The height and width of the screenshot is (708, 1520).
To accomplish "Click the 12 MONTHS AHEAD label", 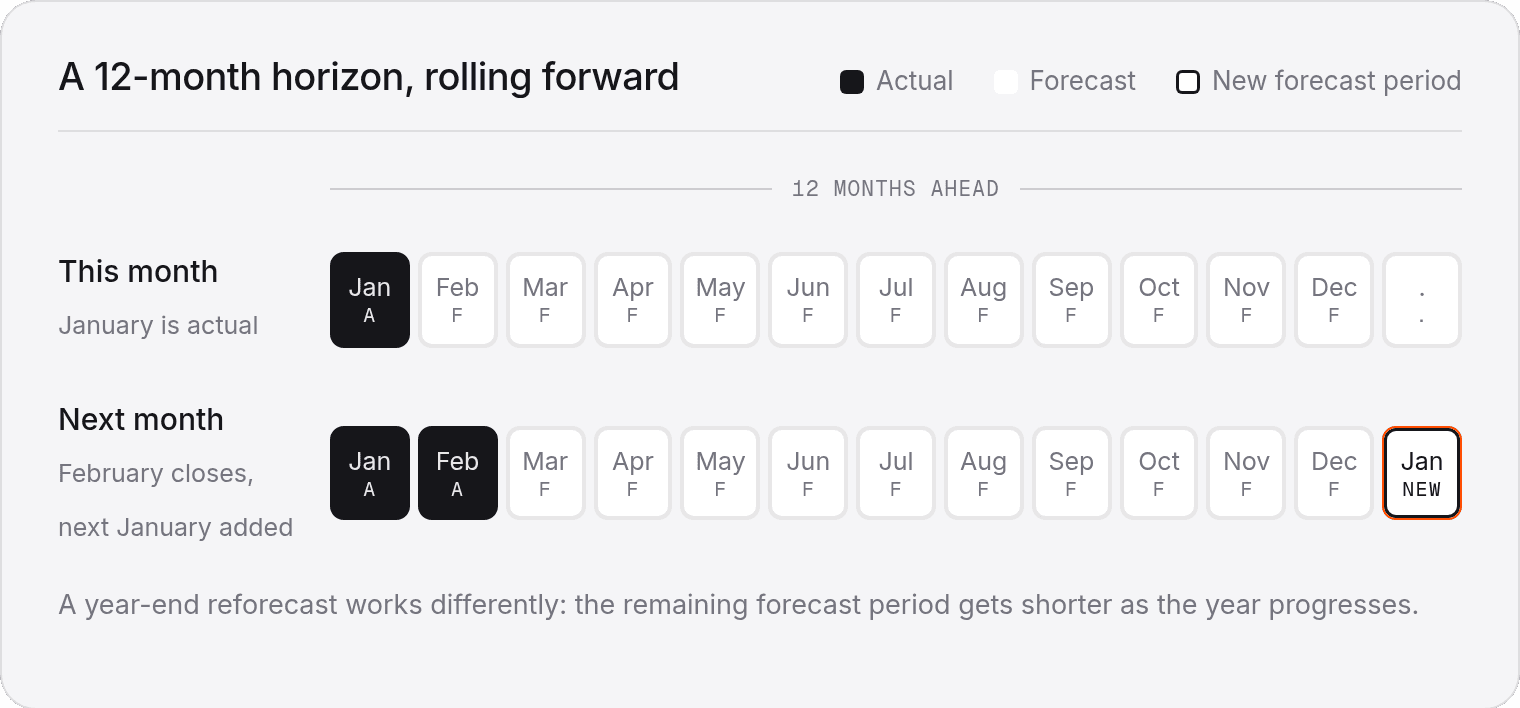I will coord(895,189).
